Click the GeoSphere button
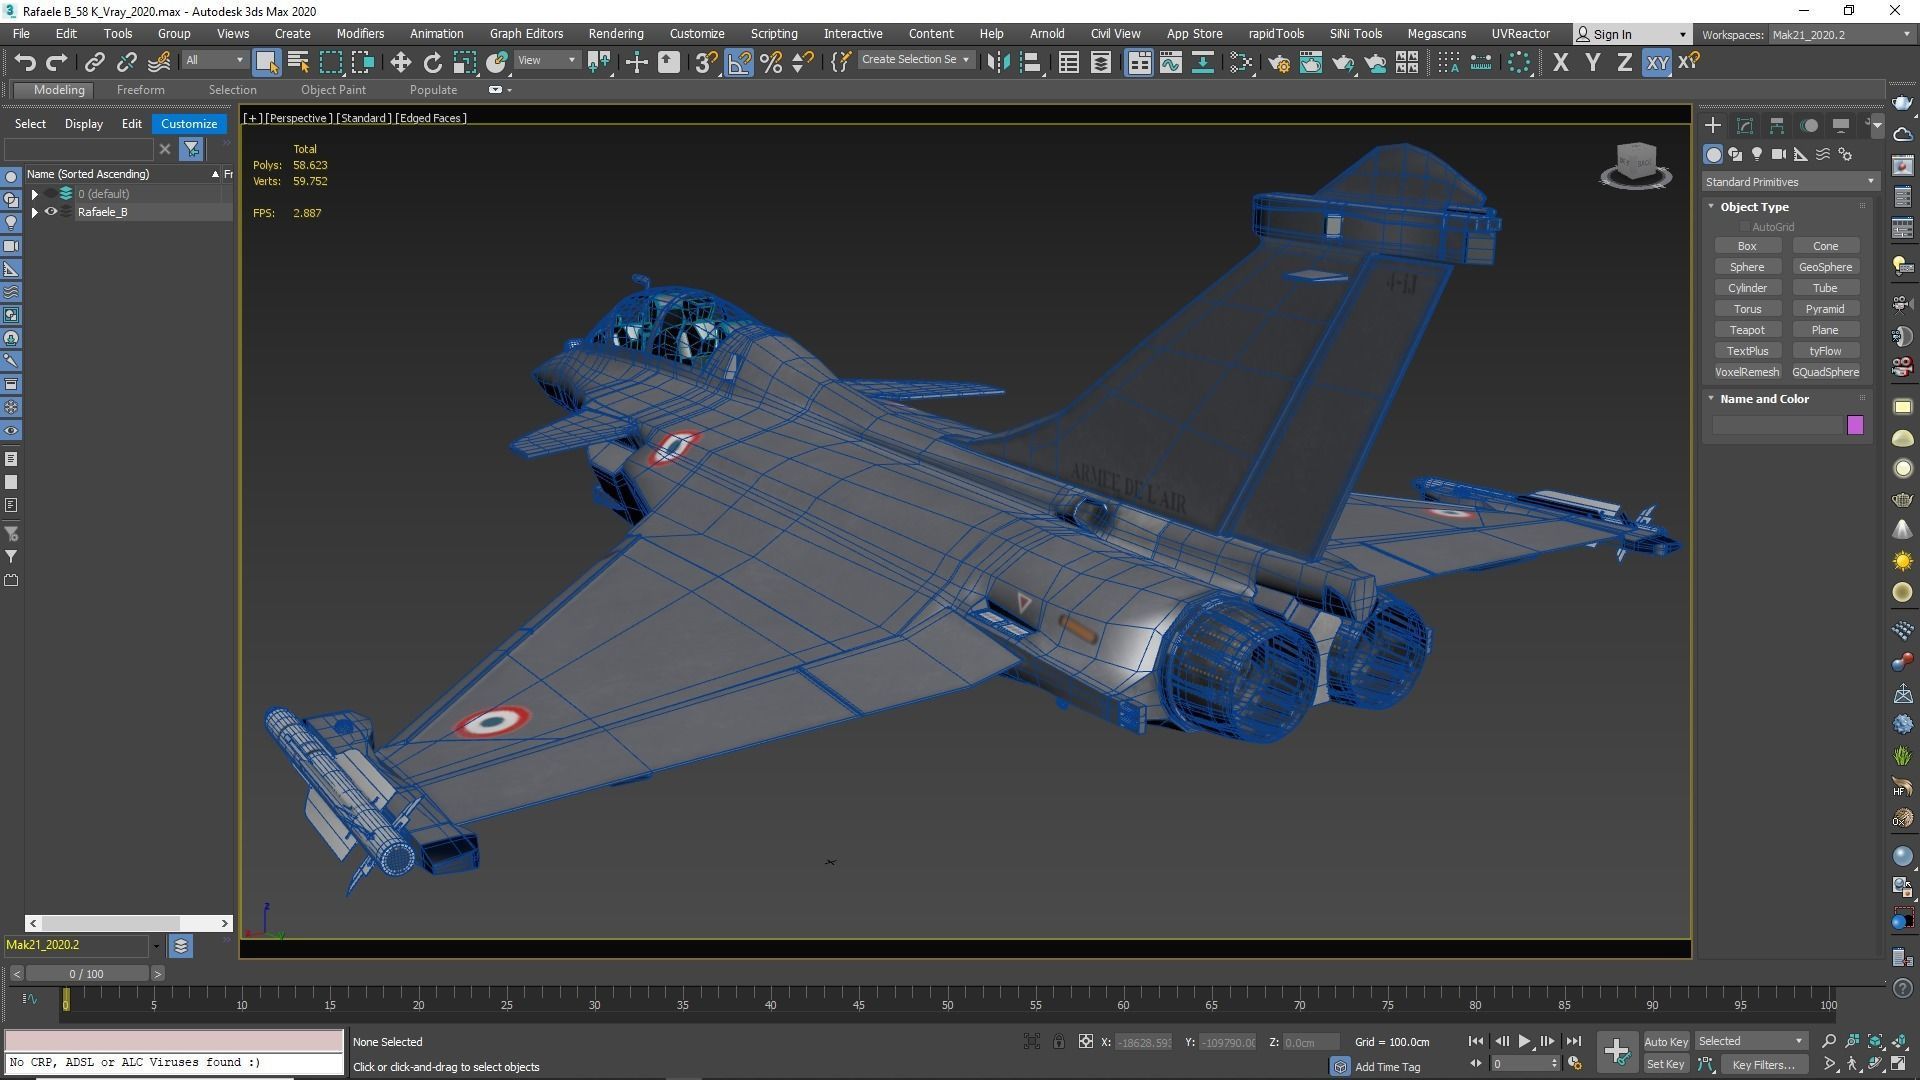This screenshot has height=1080, width=1920. click(1825, 267)
